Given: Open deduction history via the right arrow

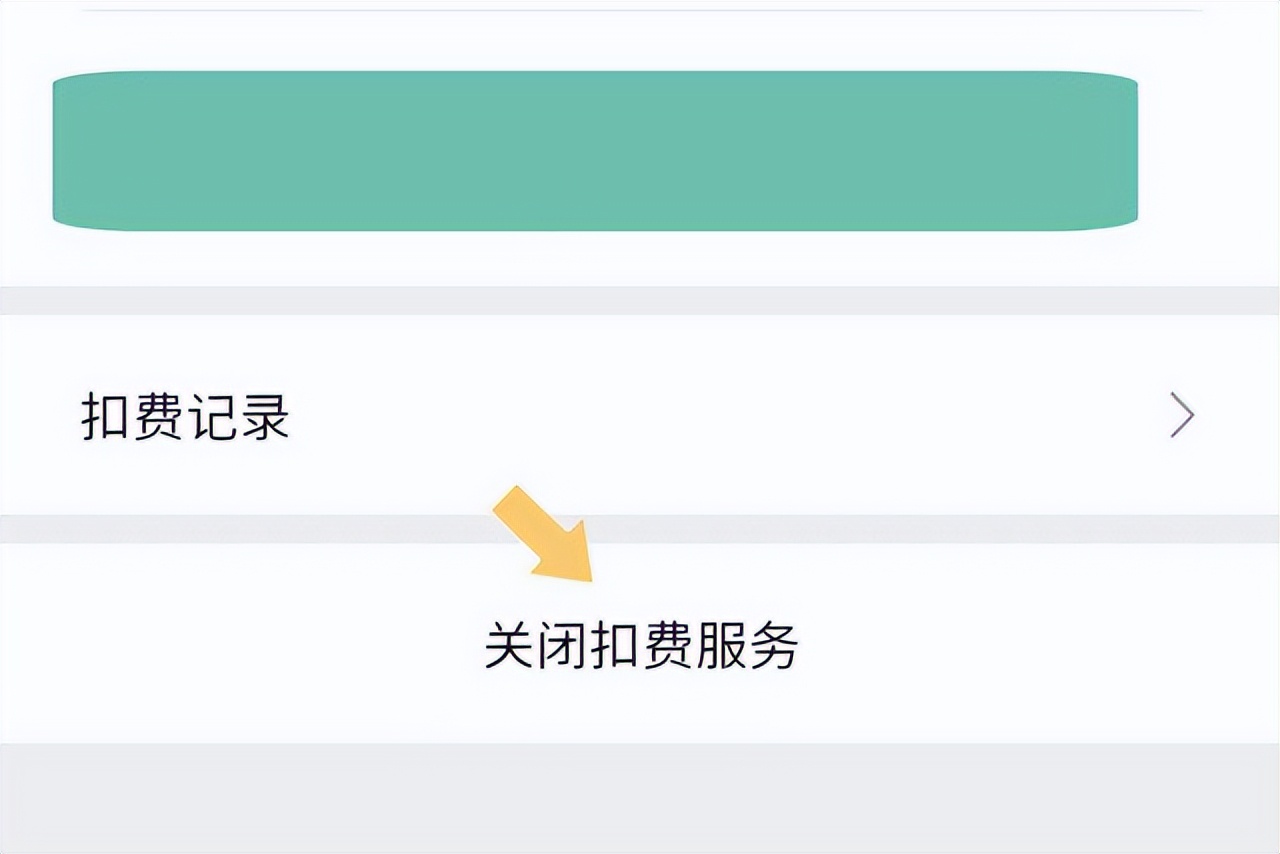Looking at the screenshot, I should coord(1180,413).
